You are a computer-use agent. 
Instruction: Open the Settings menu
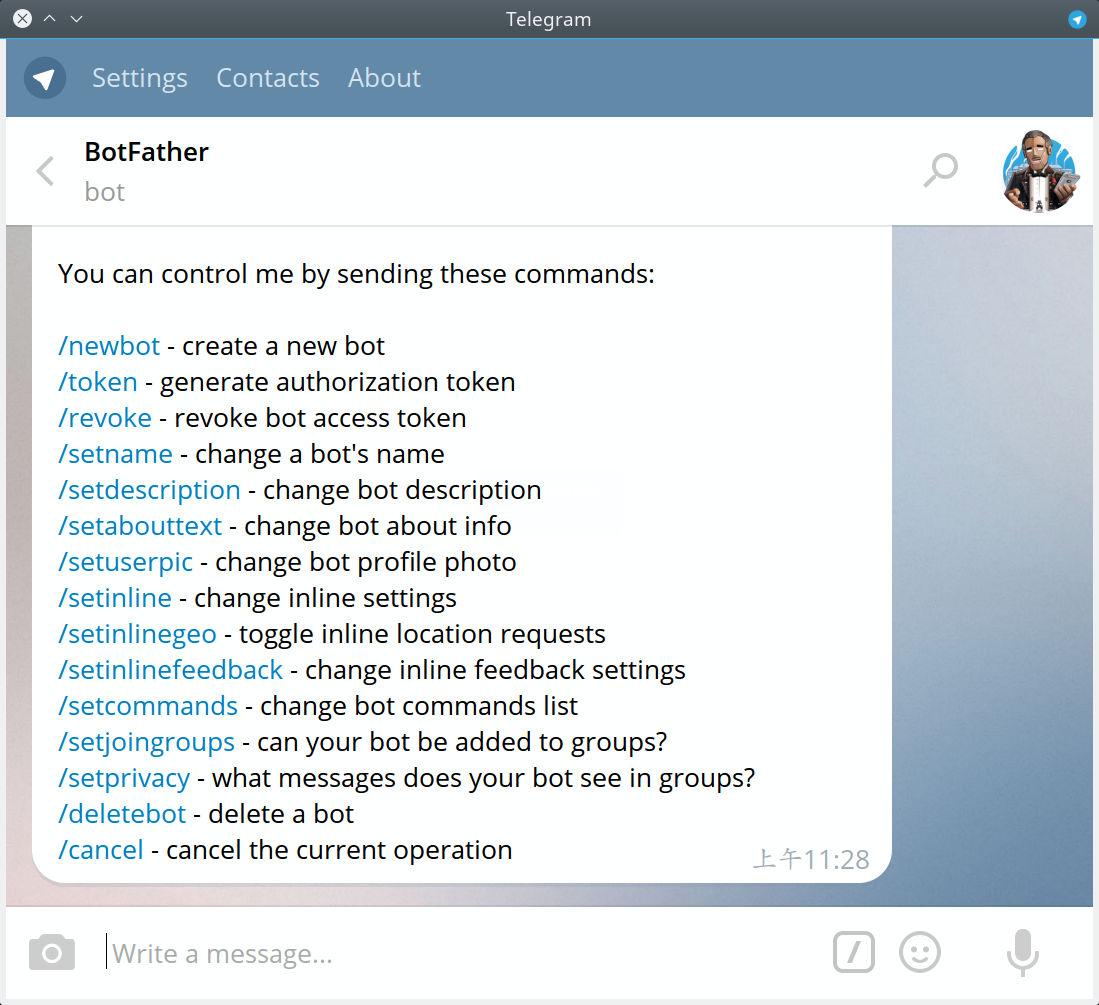[x=139, y=78]
